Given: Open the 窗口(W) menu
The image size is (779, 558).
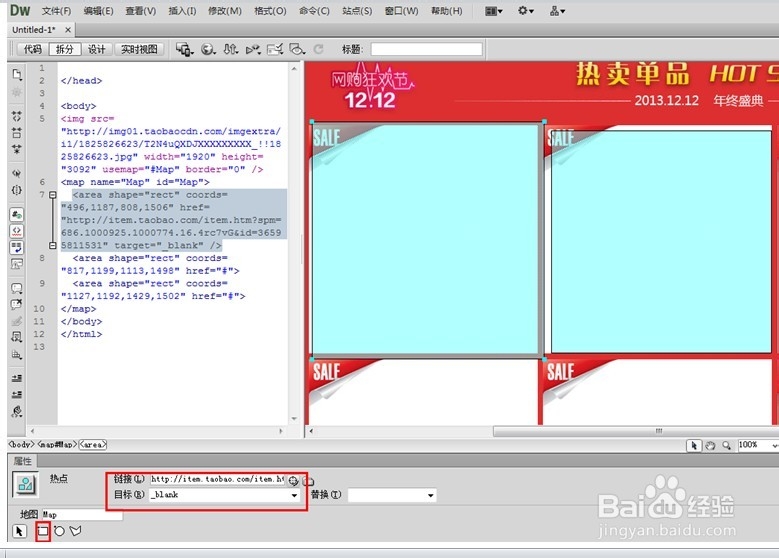Looking at the screenshot, I should tap(401, 11).
